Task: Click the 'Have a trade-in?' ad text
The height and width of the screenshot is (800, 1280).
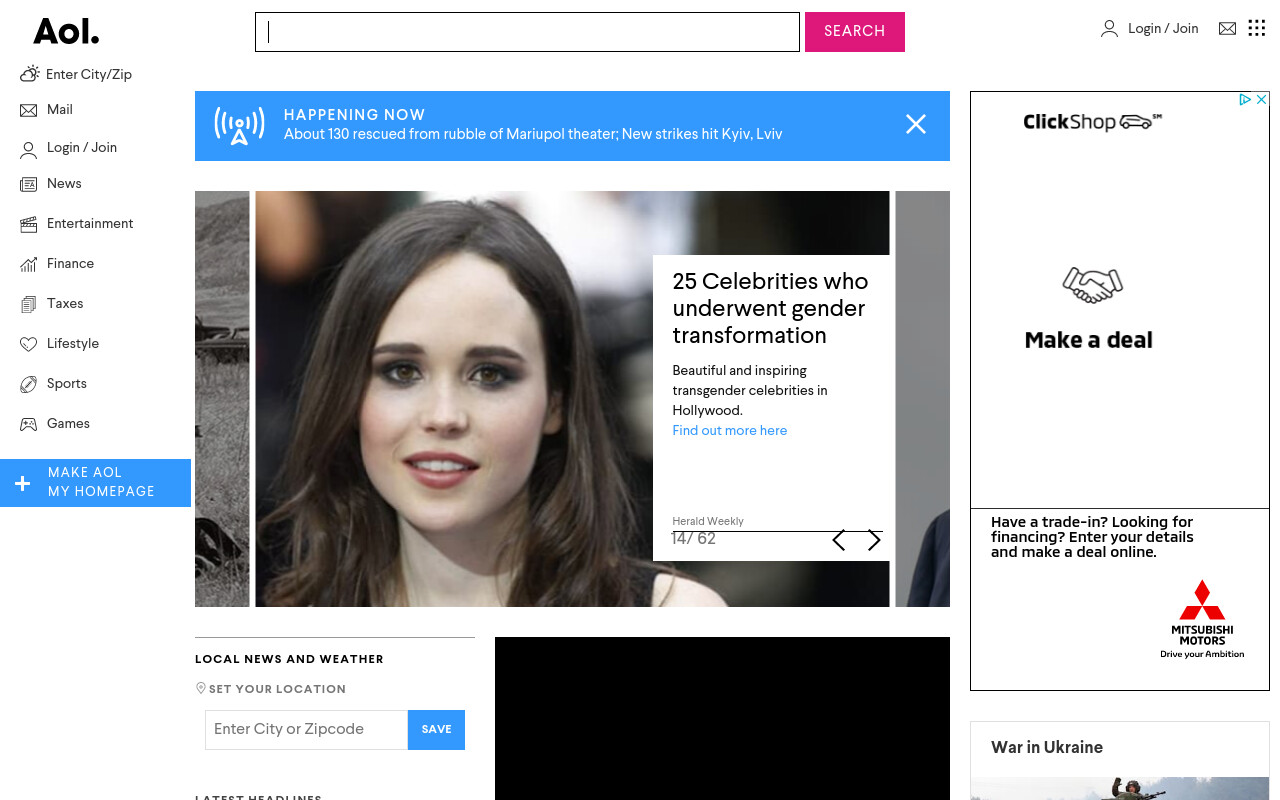Action: click(x=1092, y=537)
